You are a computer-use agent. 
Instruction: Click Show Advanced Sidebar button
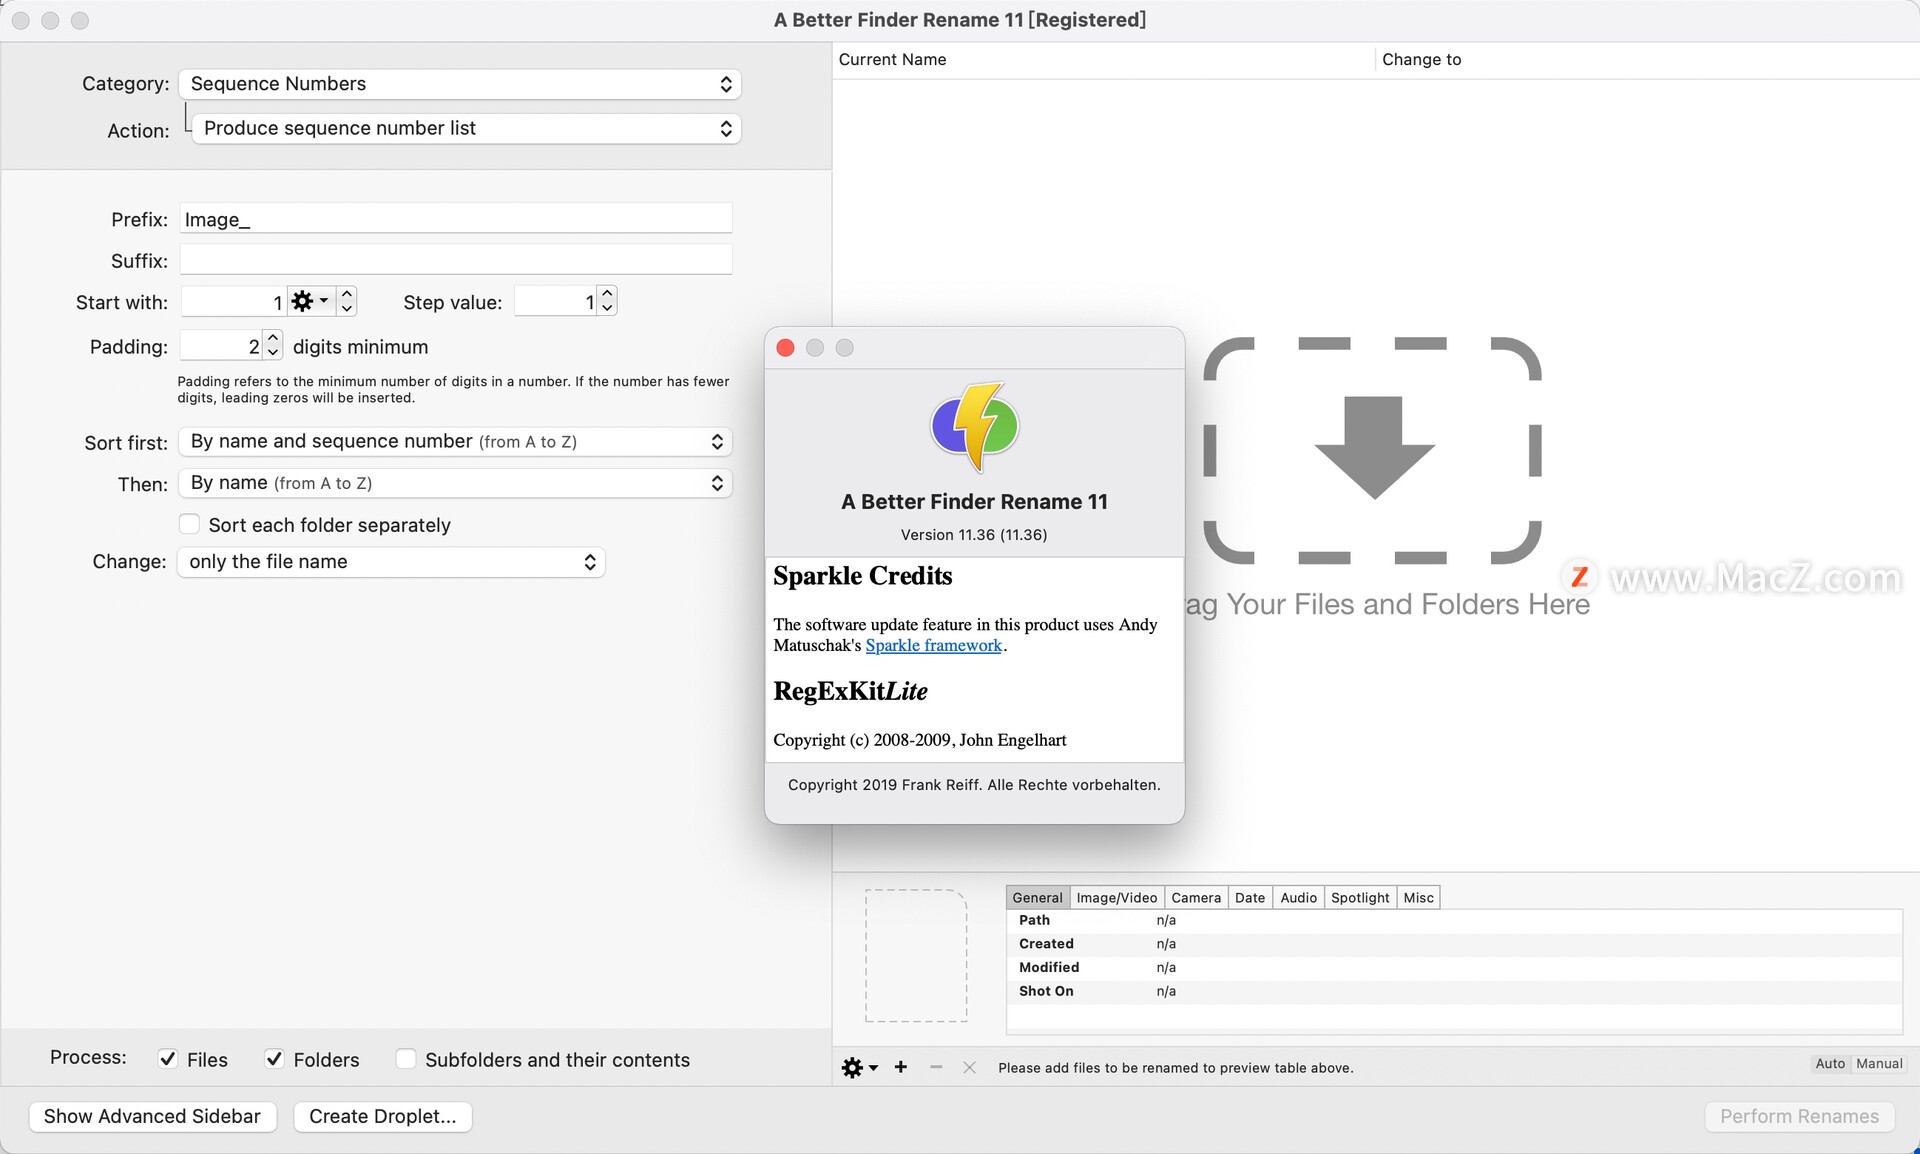point(152,1116)
